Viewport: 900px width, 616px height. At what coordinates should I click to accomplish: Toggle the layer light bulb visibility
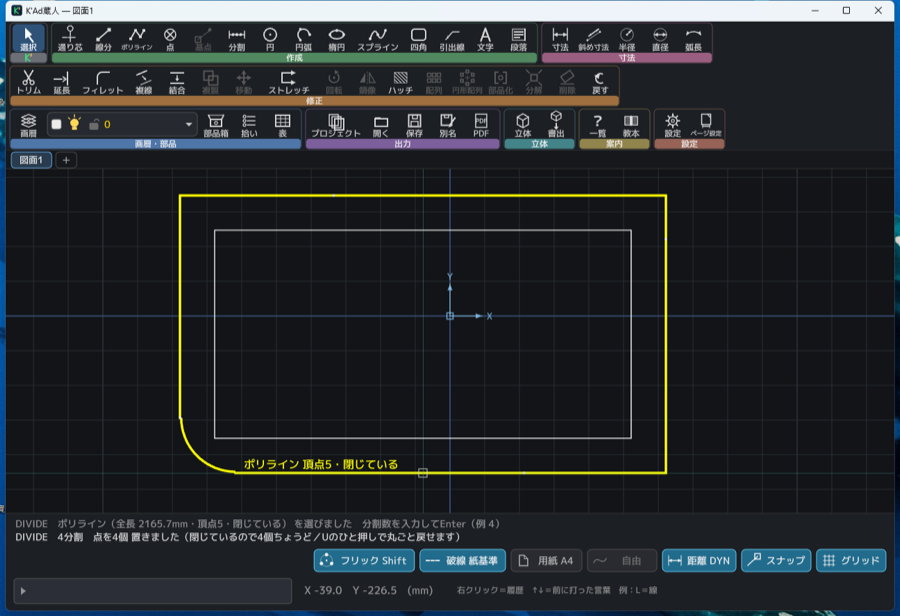point(74,123)
